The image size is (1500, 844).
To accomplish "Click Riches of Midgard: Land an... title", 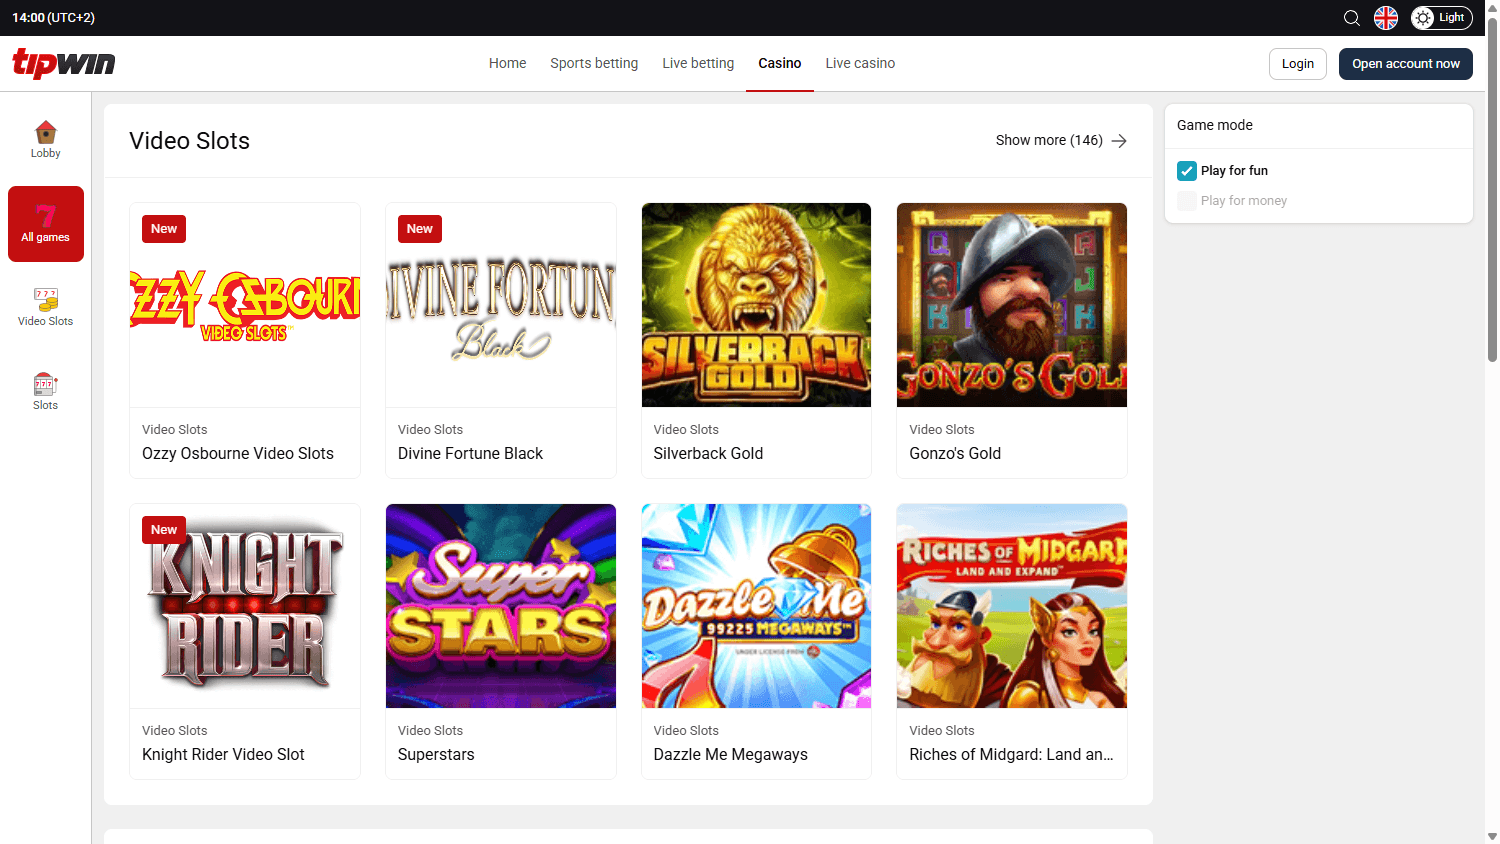I will click(x=1011, y=755).
